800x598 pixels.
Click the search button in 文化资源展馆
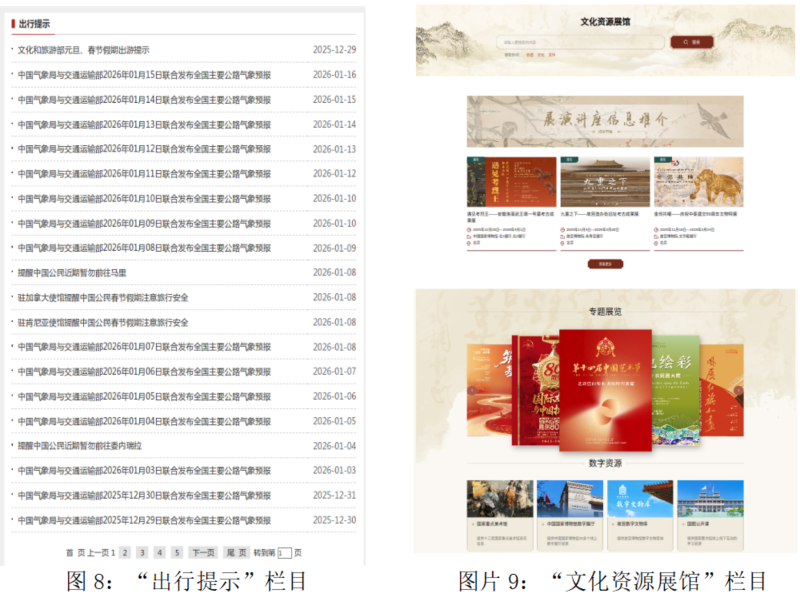tap(691, 43)
